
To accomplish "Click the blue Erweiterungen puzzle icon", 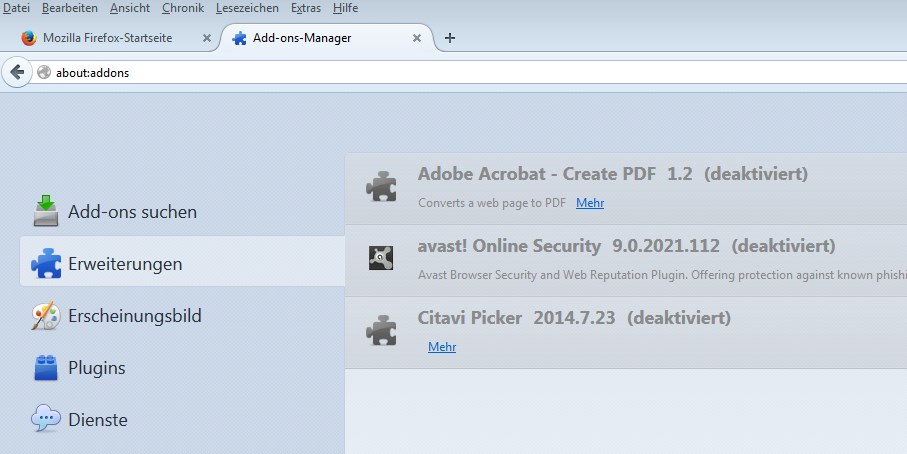I will click(46, 264).
